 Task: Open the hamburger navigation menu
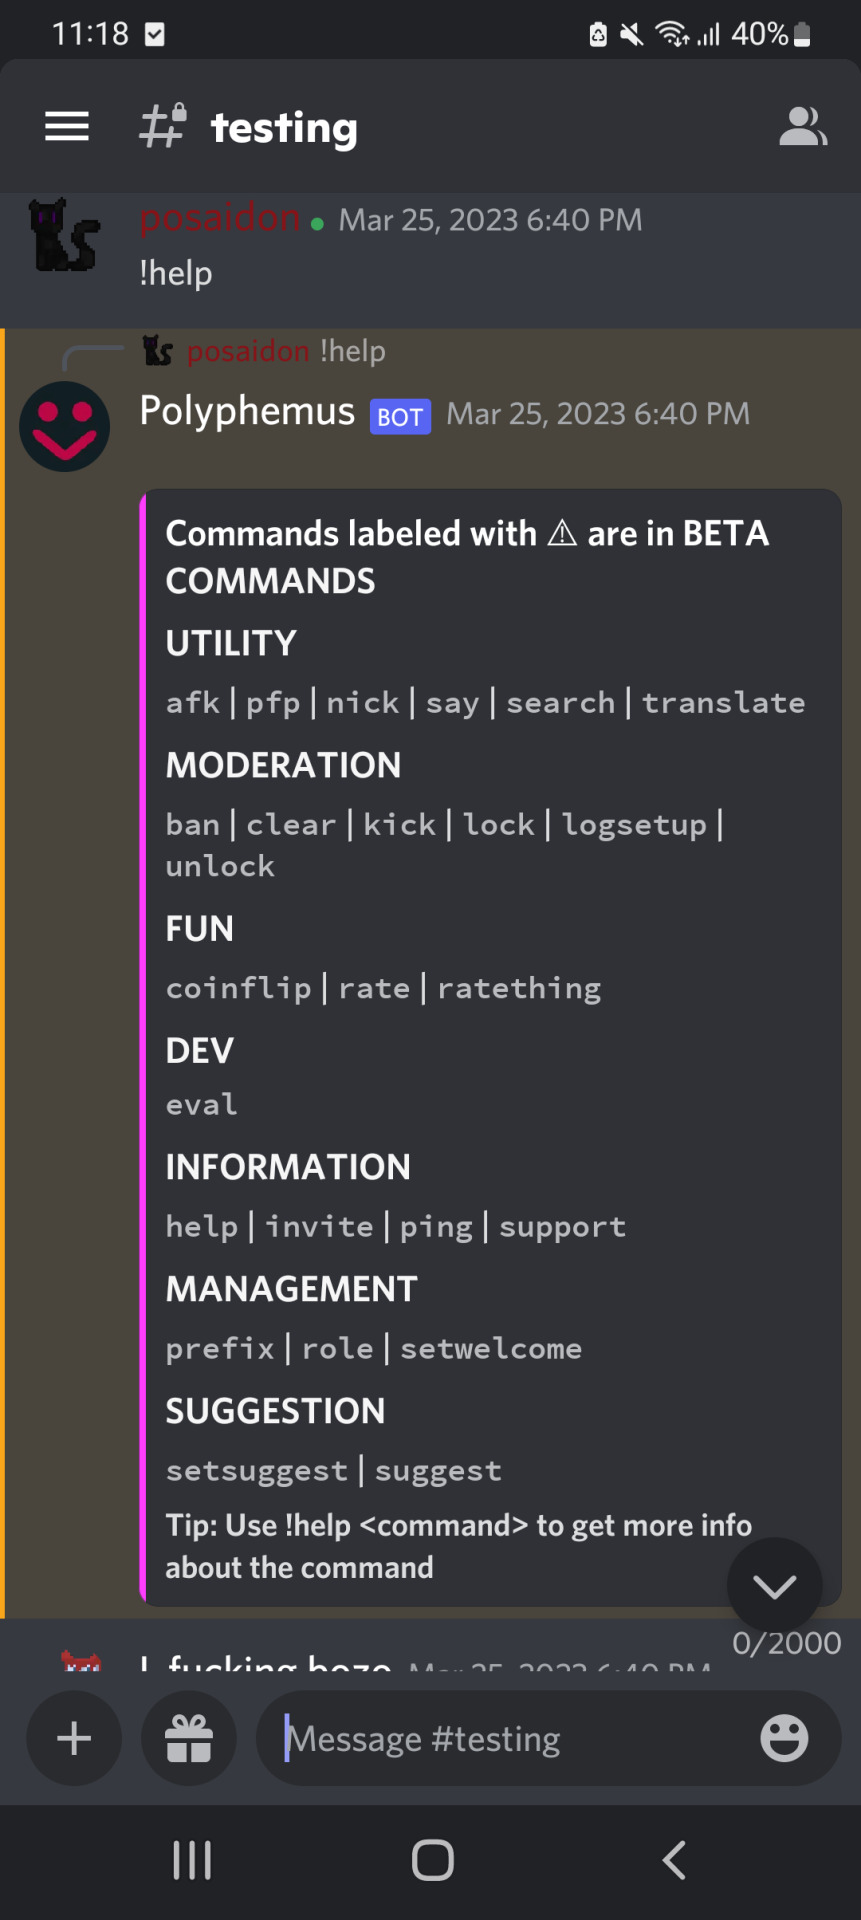(x=67, y=127)
